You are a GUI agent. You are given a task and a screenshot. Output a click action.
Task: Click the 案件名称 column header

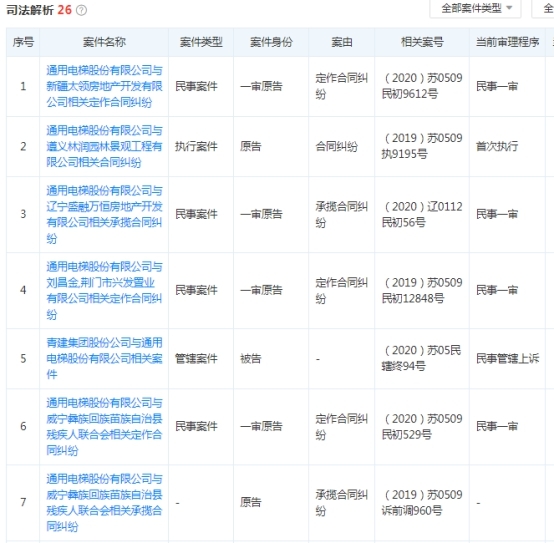pos(104,42)
